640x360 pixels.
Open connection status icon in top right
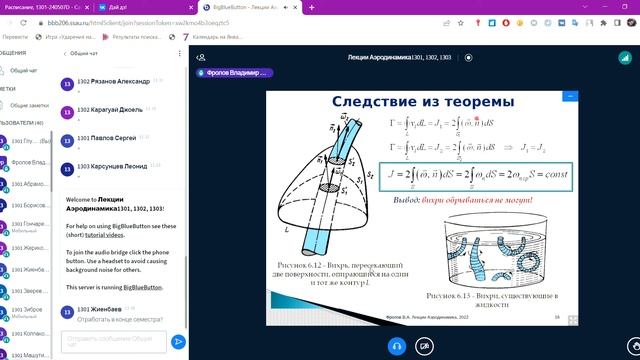[x=625, y=58]
